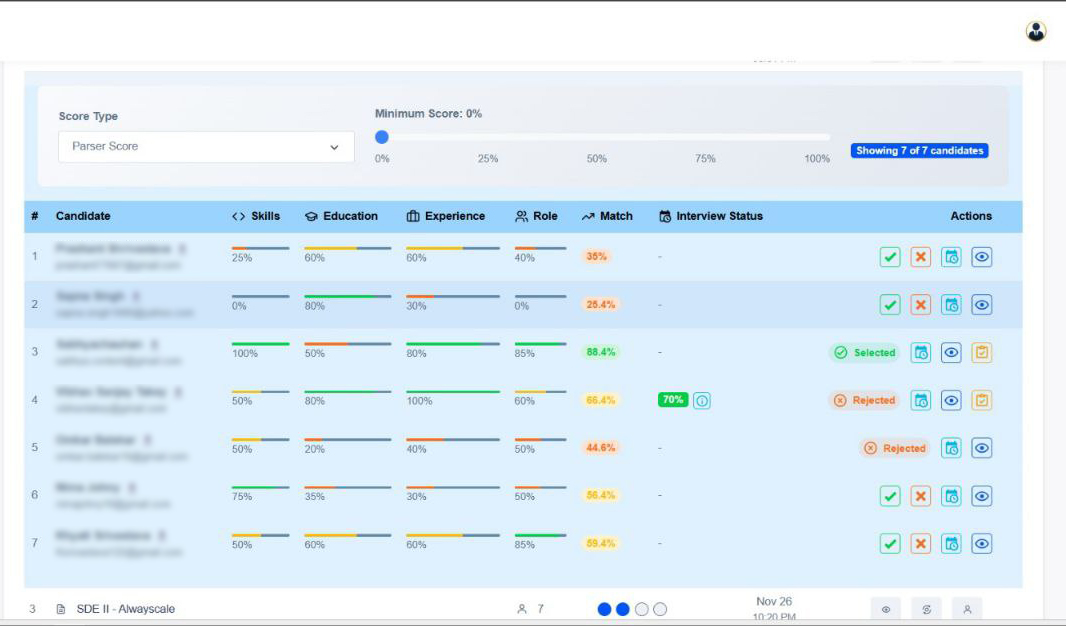Open info icon beside 70% interview score
This screenshot has height=626, width=1066.
[702, 400]
